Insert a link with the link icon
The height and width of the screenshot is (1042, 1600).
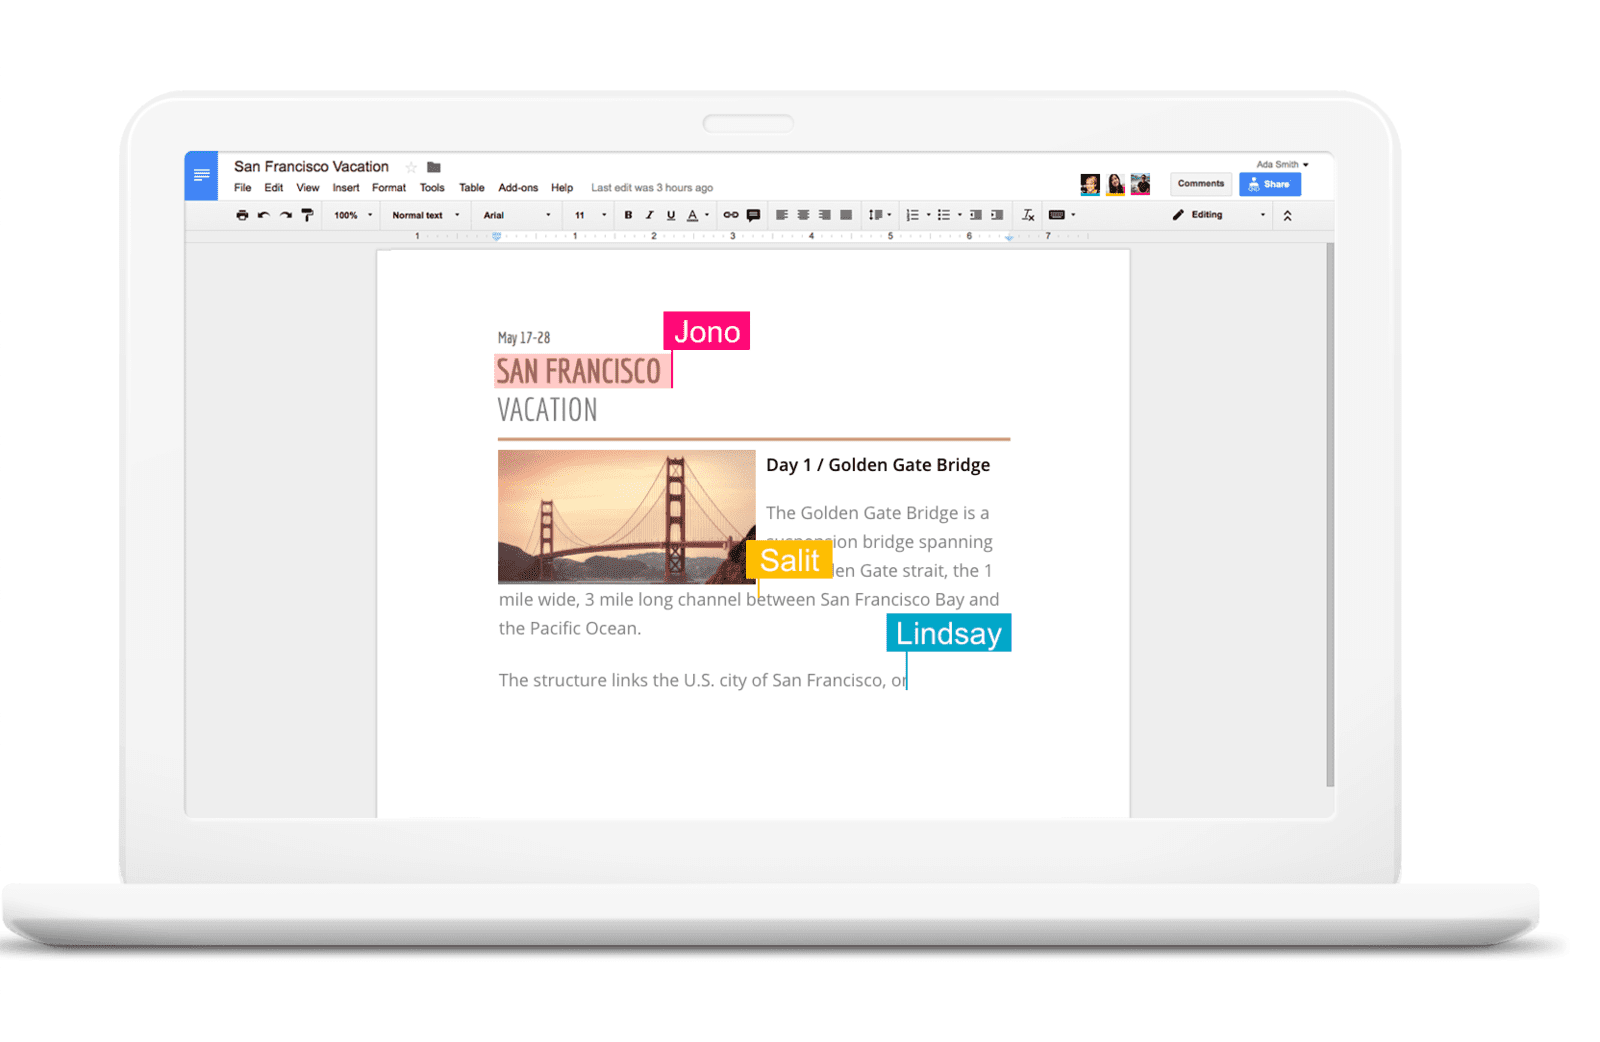731,215
